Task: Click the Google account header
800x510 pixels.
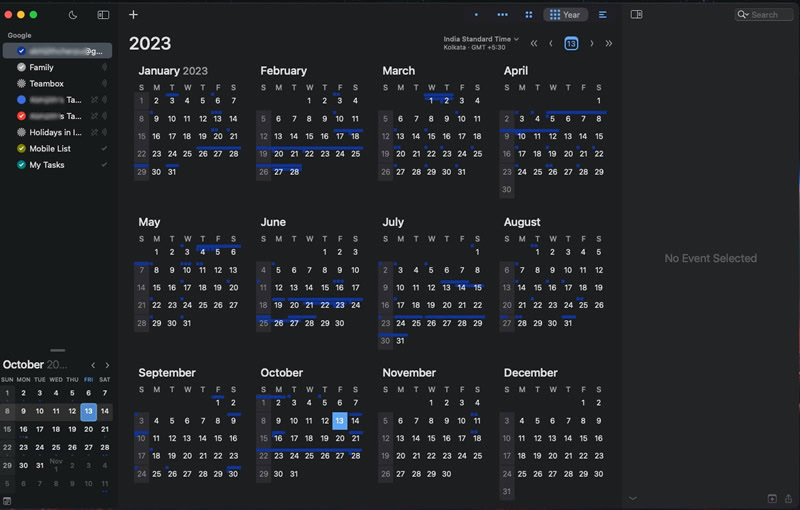Action: pos(19,35)
